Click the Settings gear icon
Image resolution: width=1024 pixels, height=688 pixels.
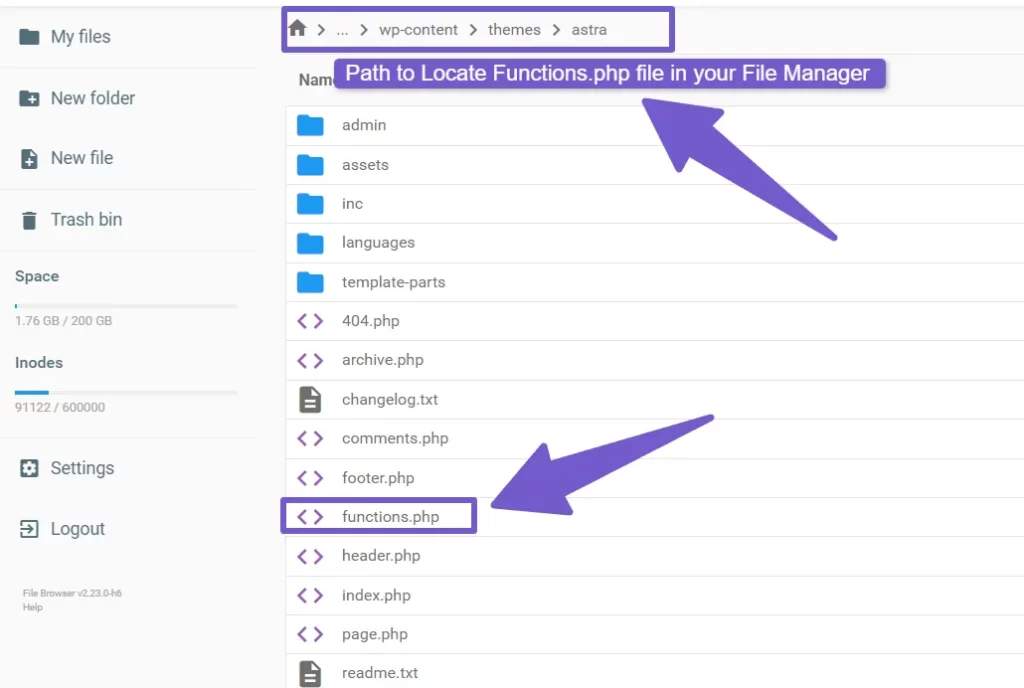(30, 468)
